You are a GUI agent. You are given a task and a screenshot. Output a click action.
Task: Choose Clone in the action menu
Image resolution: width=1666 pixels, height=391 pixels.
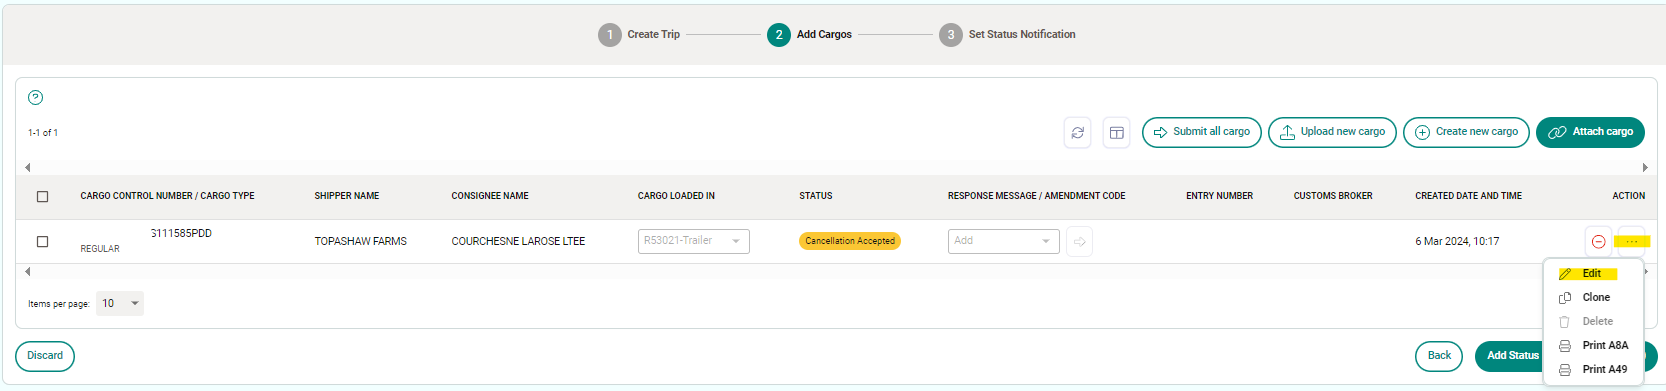click(x=1596, y=297)
